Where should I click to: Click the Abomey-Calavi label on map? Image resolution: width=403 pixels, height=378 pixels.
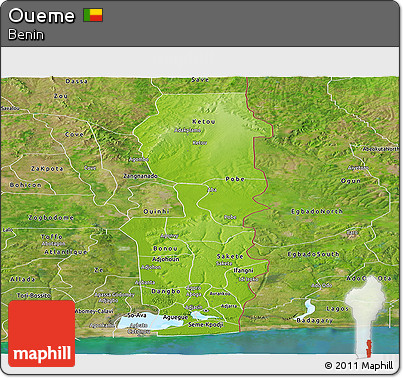(x=94, y=311)
